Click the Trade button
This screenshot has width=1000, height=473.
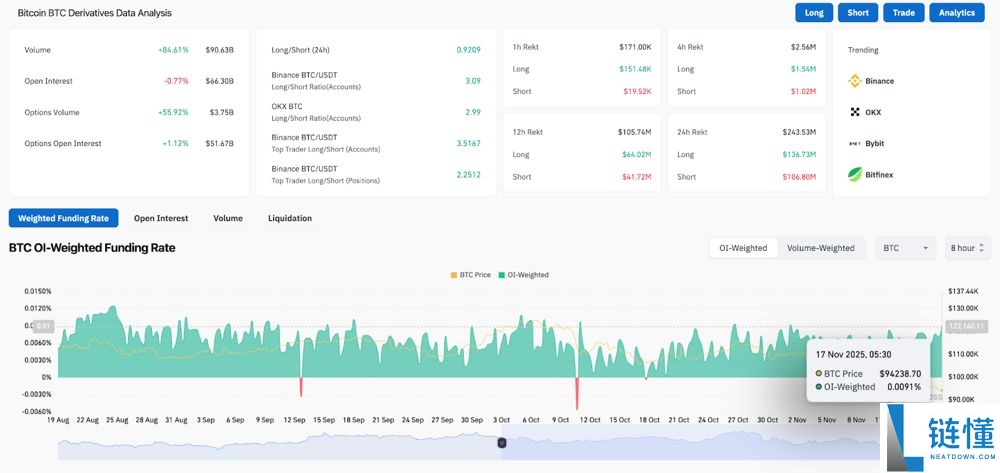click(x=903, y=13)
